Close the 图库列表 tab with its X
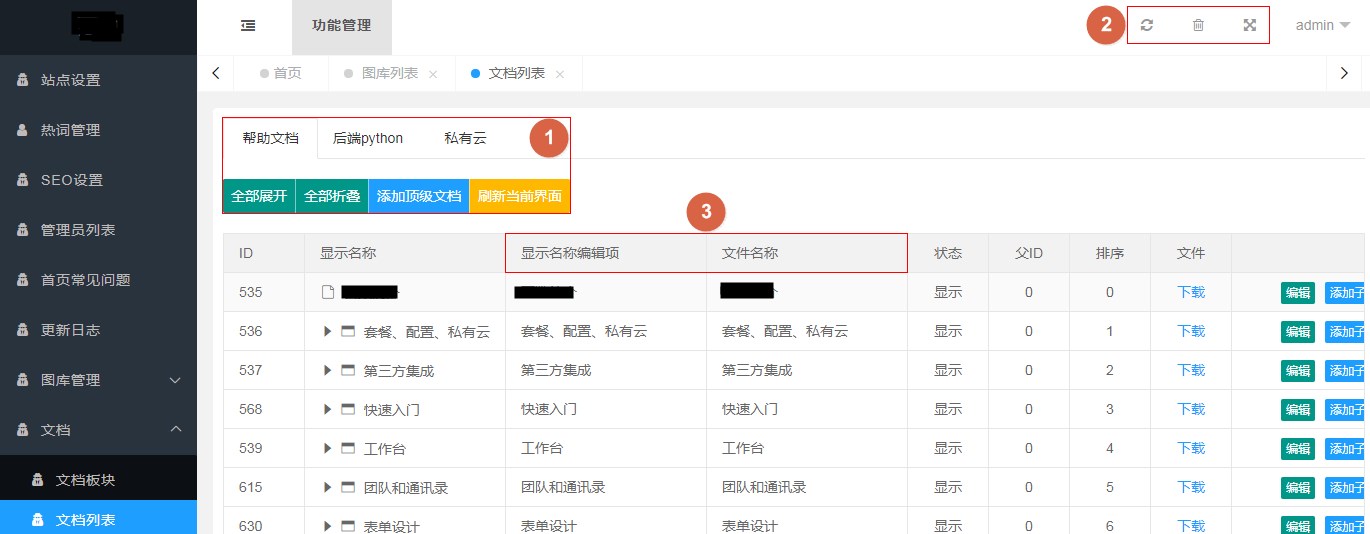 point(433,74)
